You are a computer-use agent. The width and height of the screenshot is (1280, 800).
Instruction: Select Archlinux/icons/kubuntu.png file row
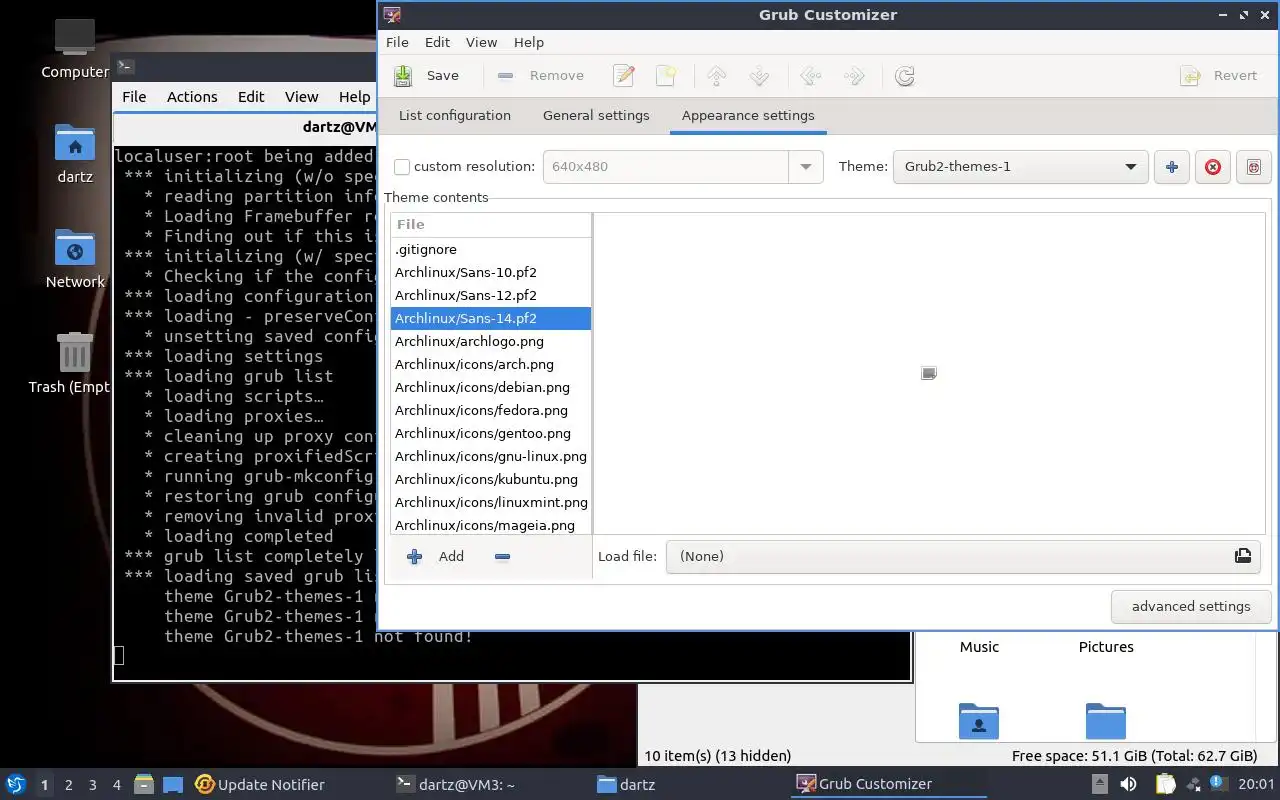[x=491, y=479]
